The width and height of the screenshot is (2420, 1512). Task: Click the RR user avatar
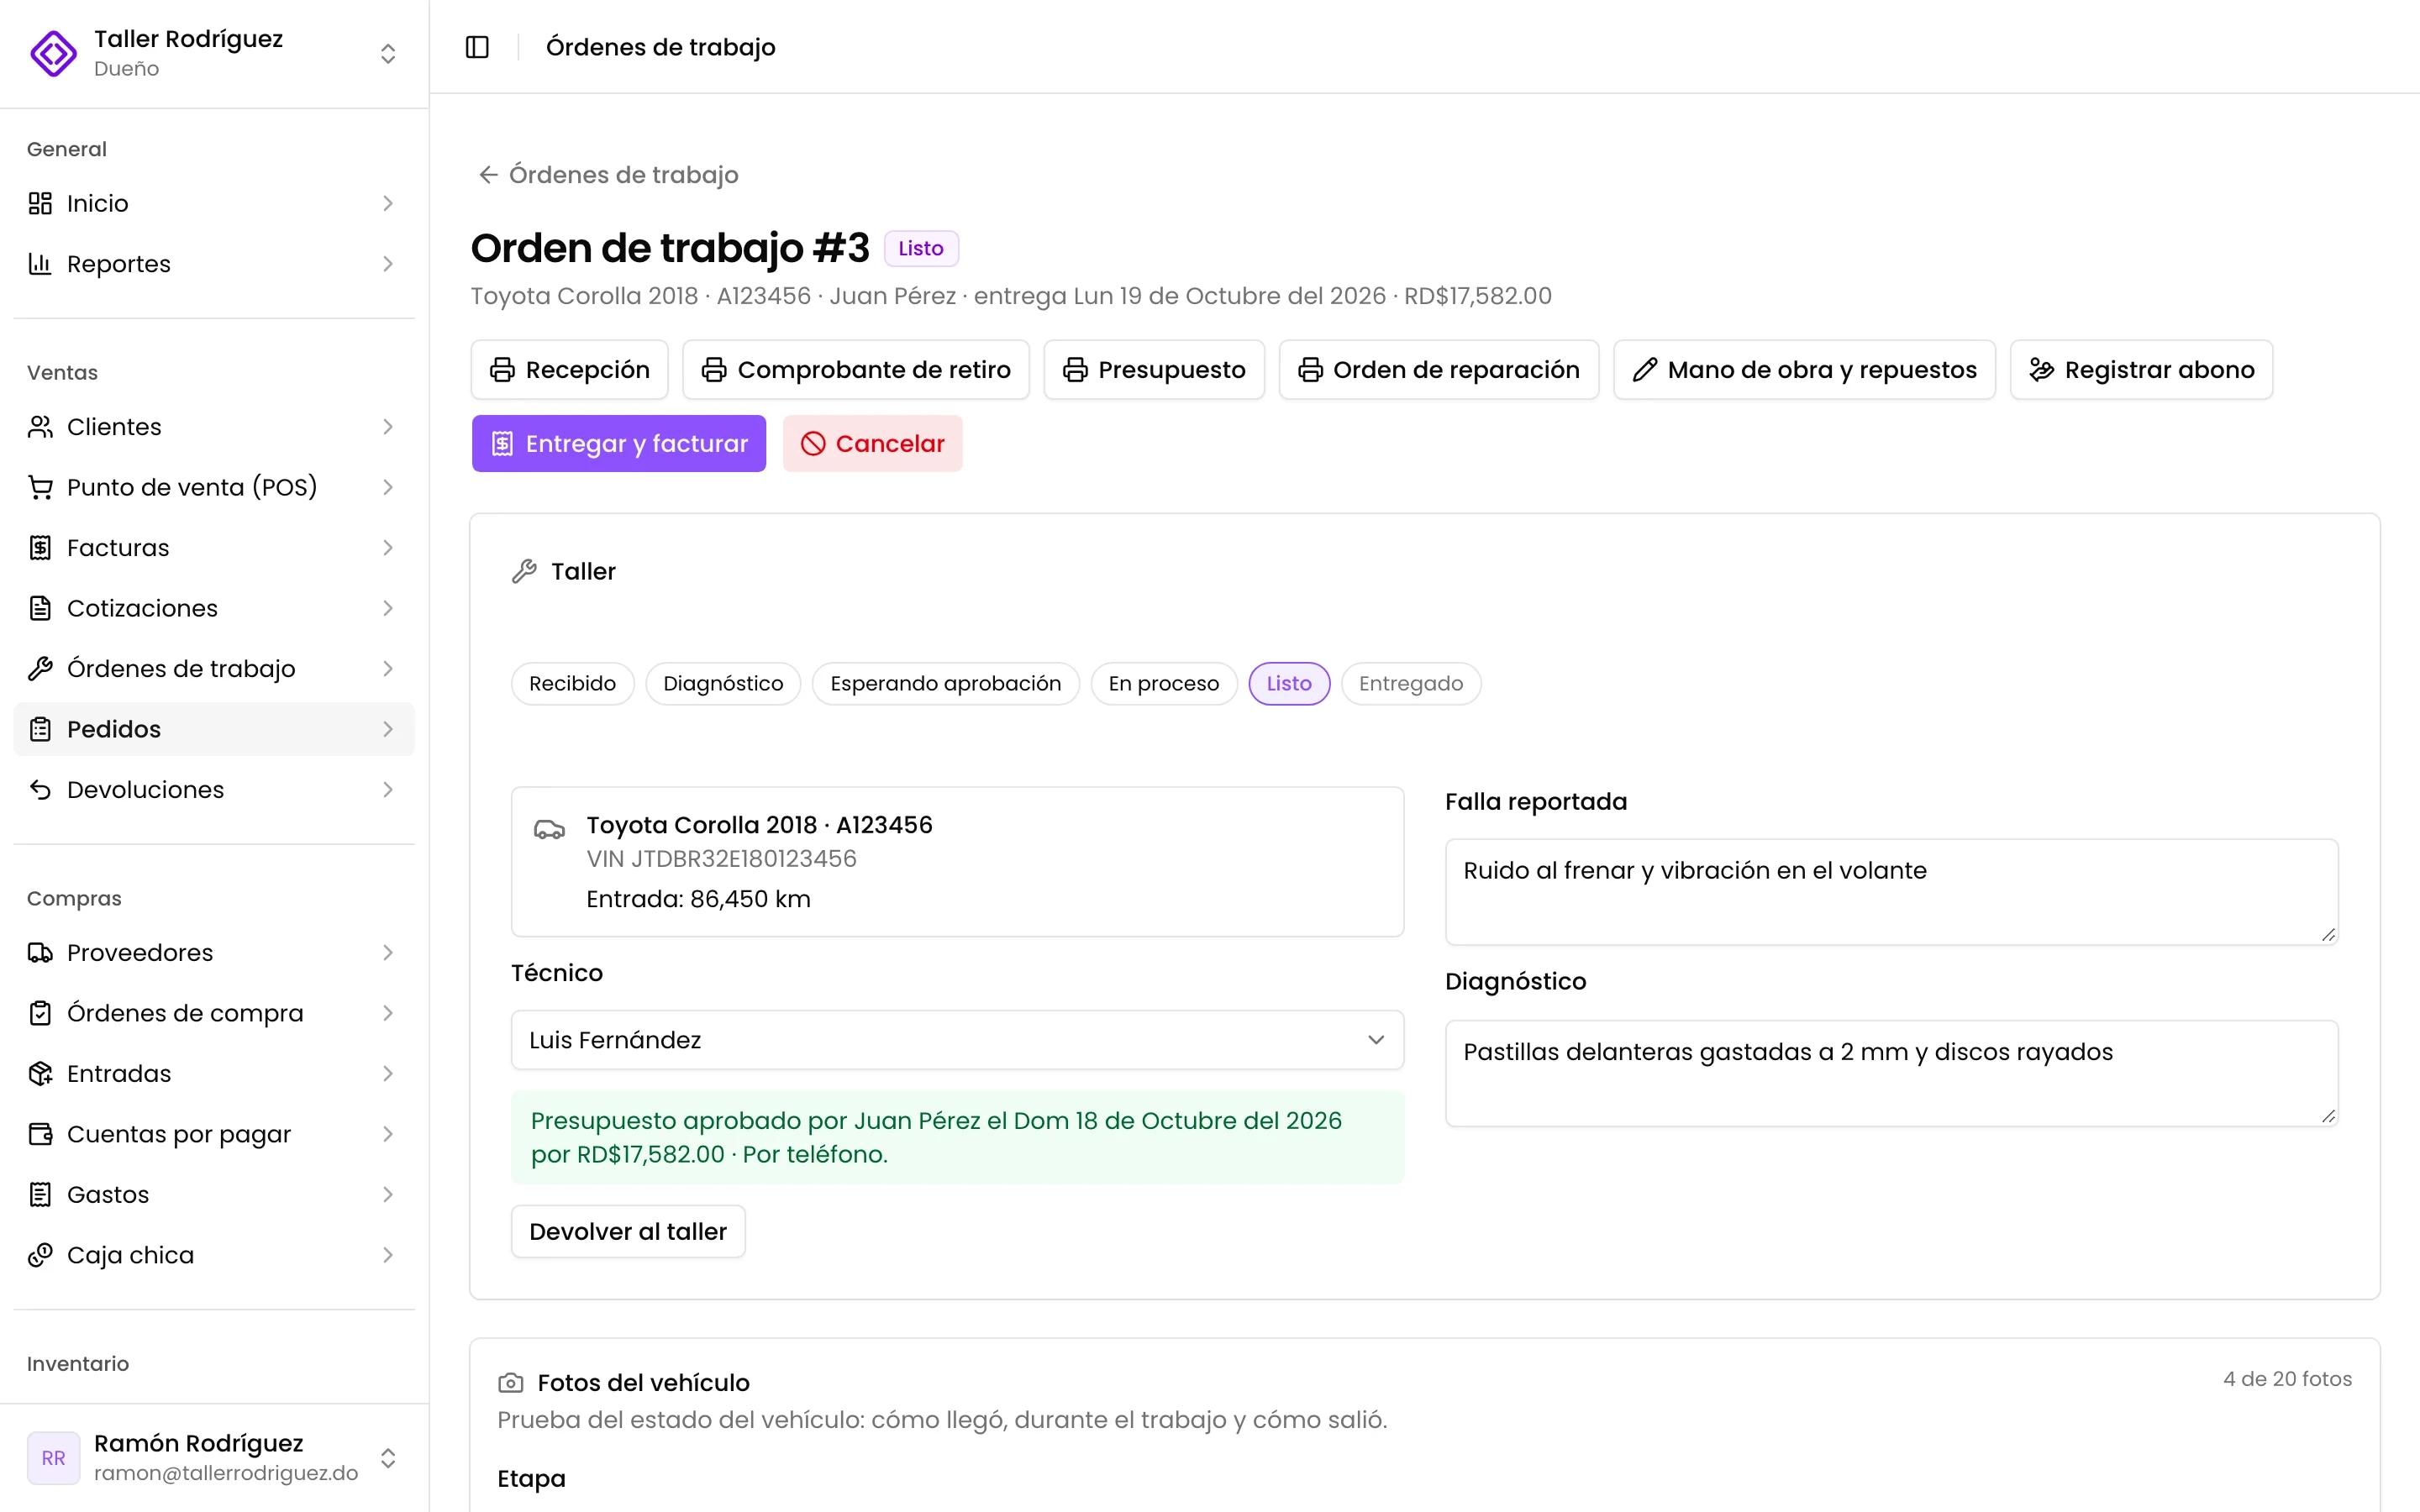(53, 1458)
